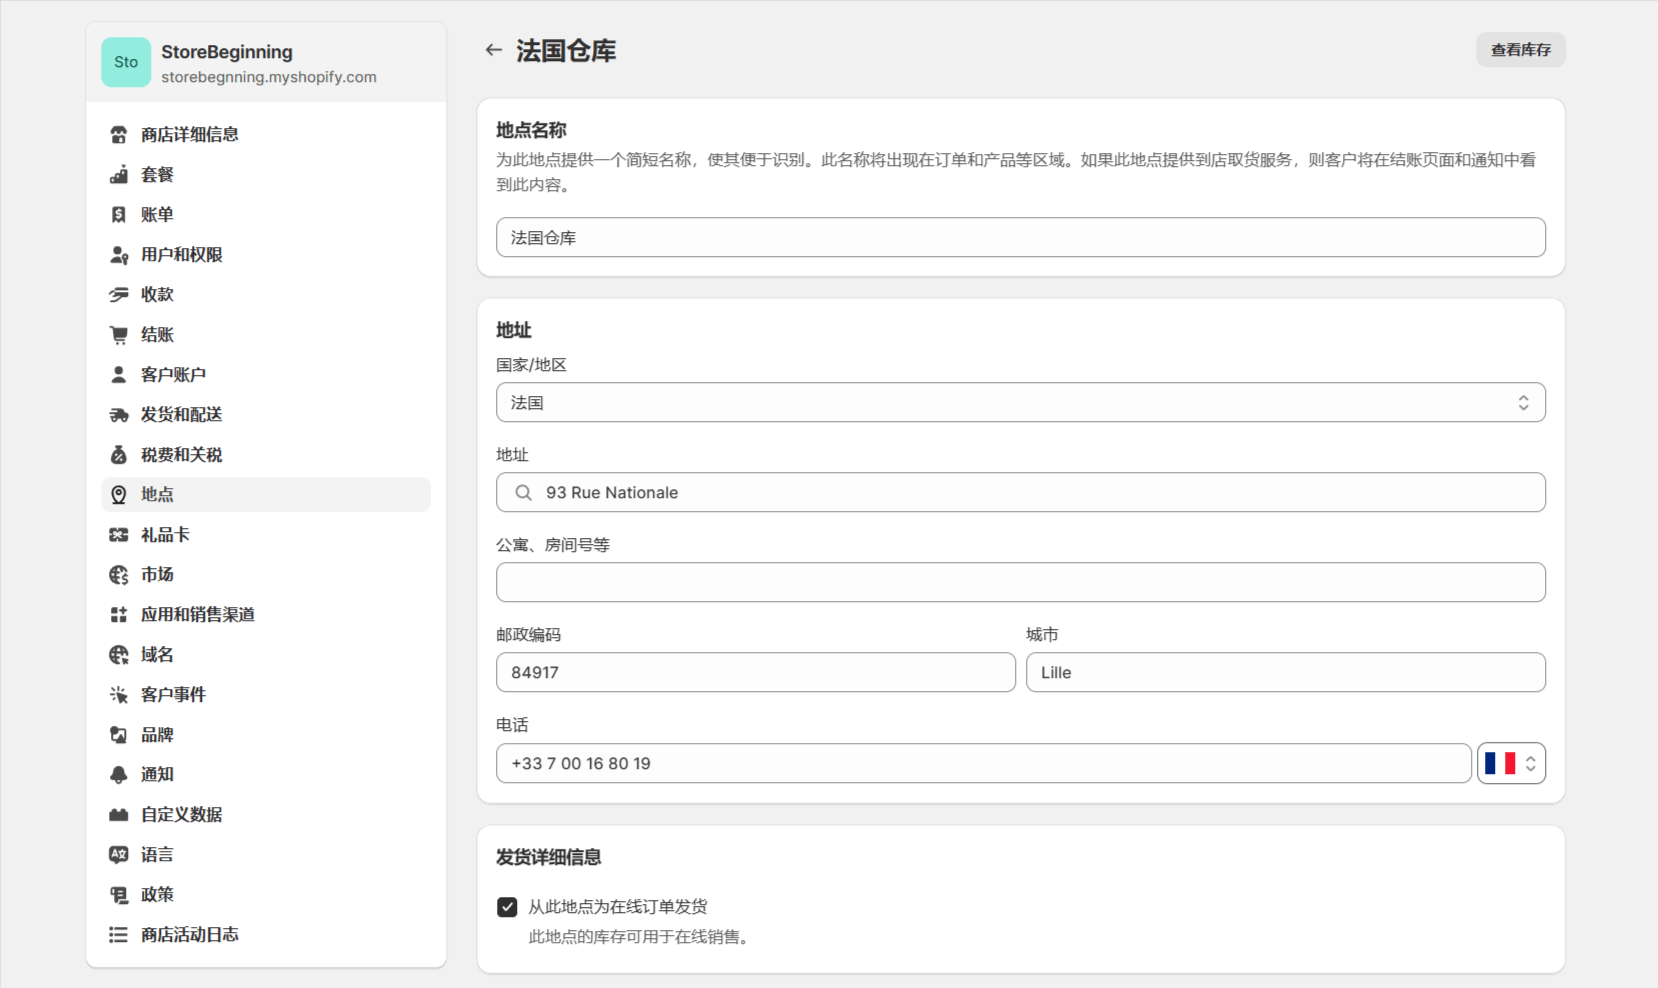Click the 发货和配送 truck icon

pyautogui.click(x=119, y=414)
